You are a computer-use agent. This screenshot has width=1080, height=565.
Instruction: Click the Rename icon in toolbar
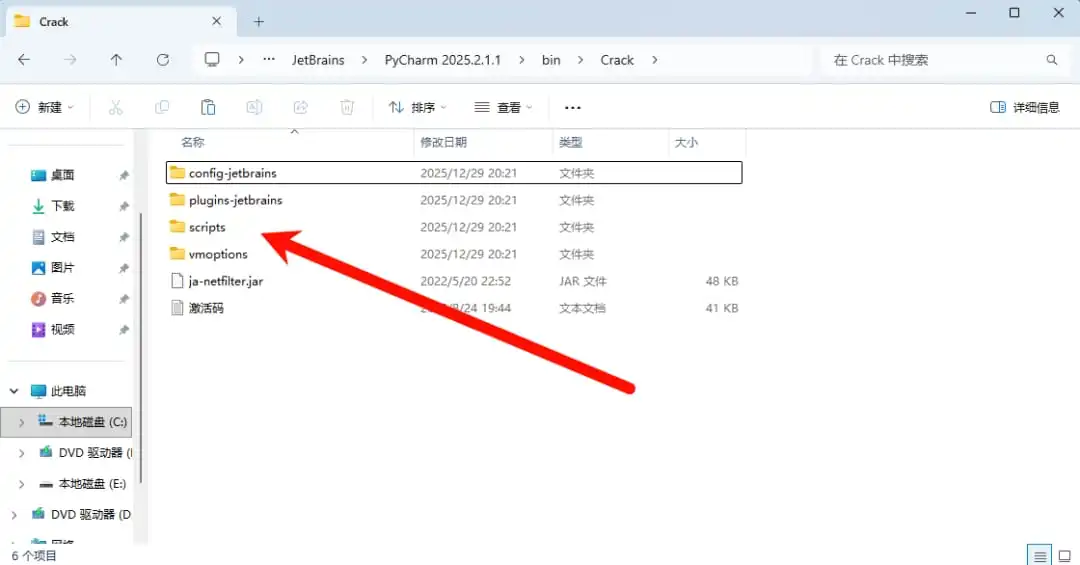(x=254, y=107)
